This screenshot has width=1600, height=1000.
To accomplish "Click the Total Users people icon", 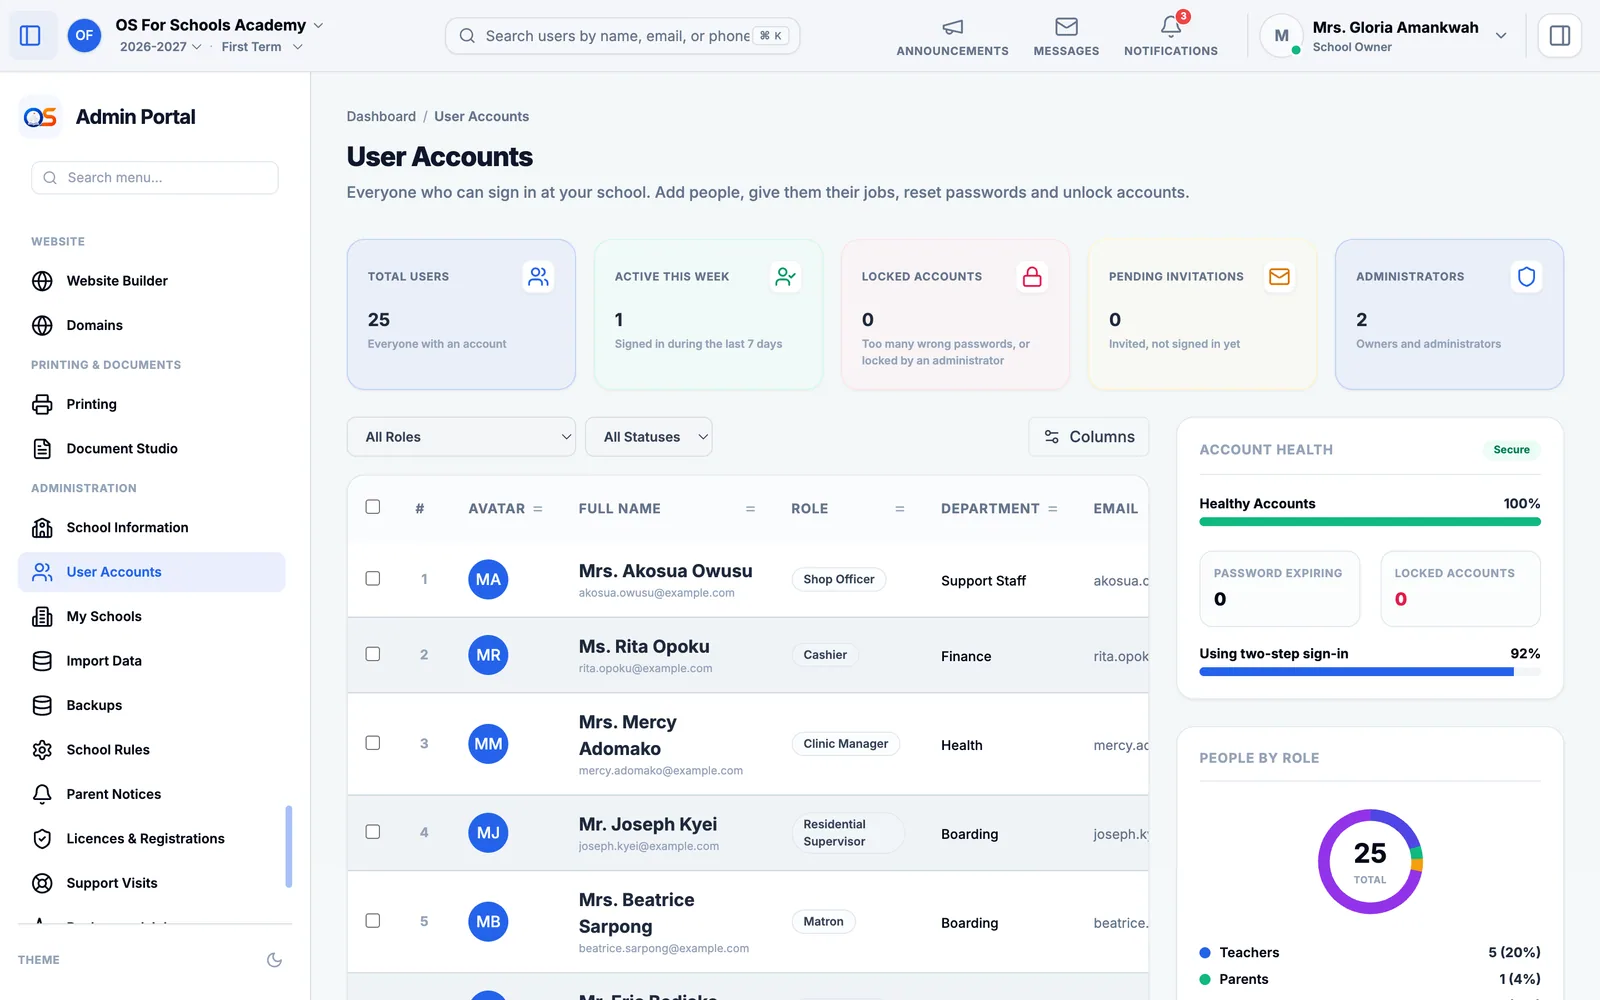I will click(x=538, y=277).
